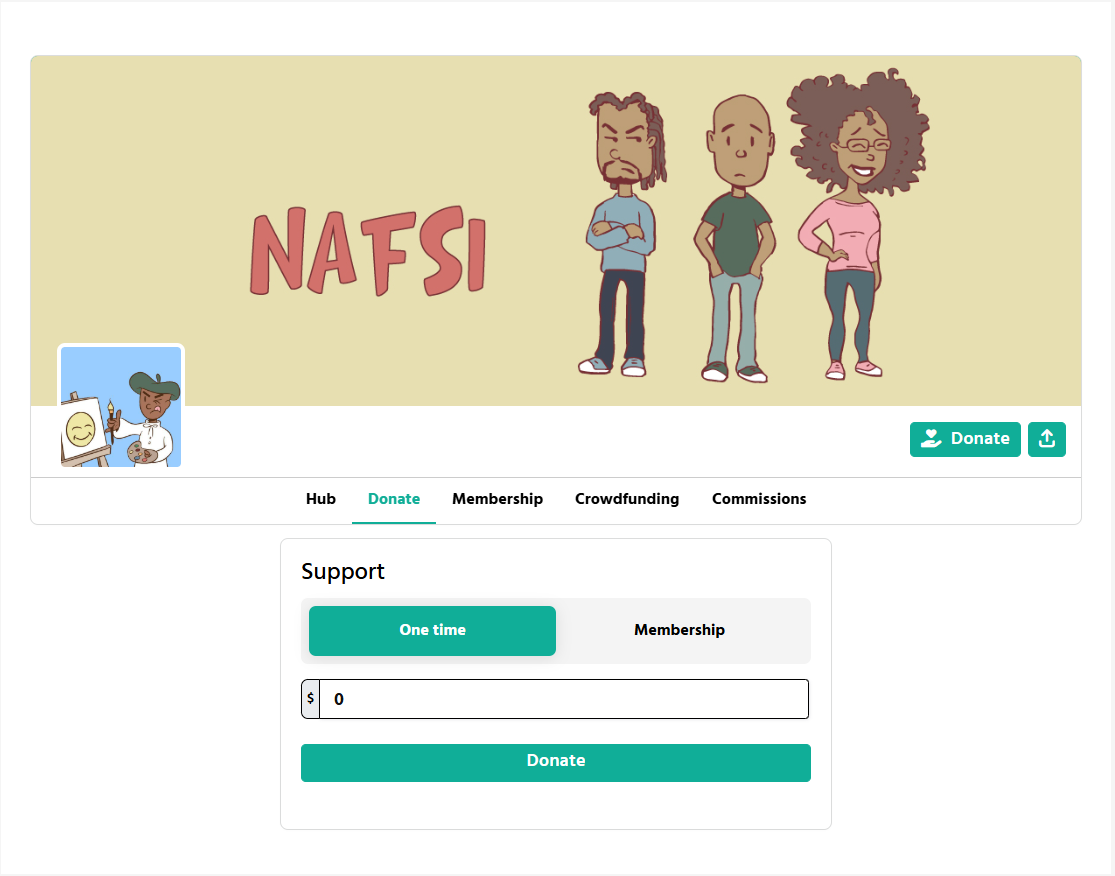Focus the donation amount input field
Screen dimensions: 1115x876
point(564,699)
